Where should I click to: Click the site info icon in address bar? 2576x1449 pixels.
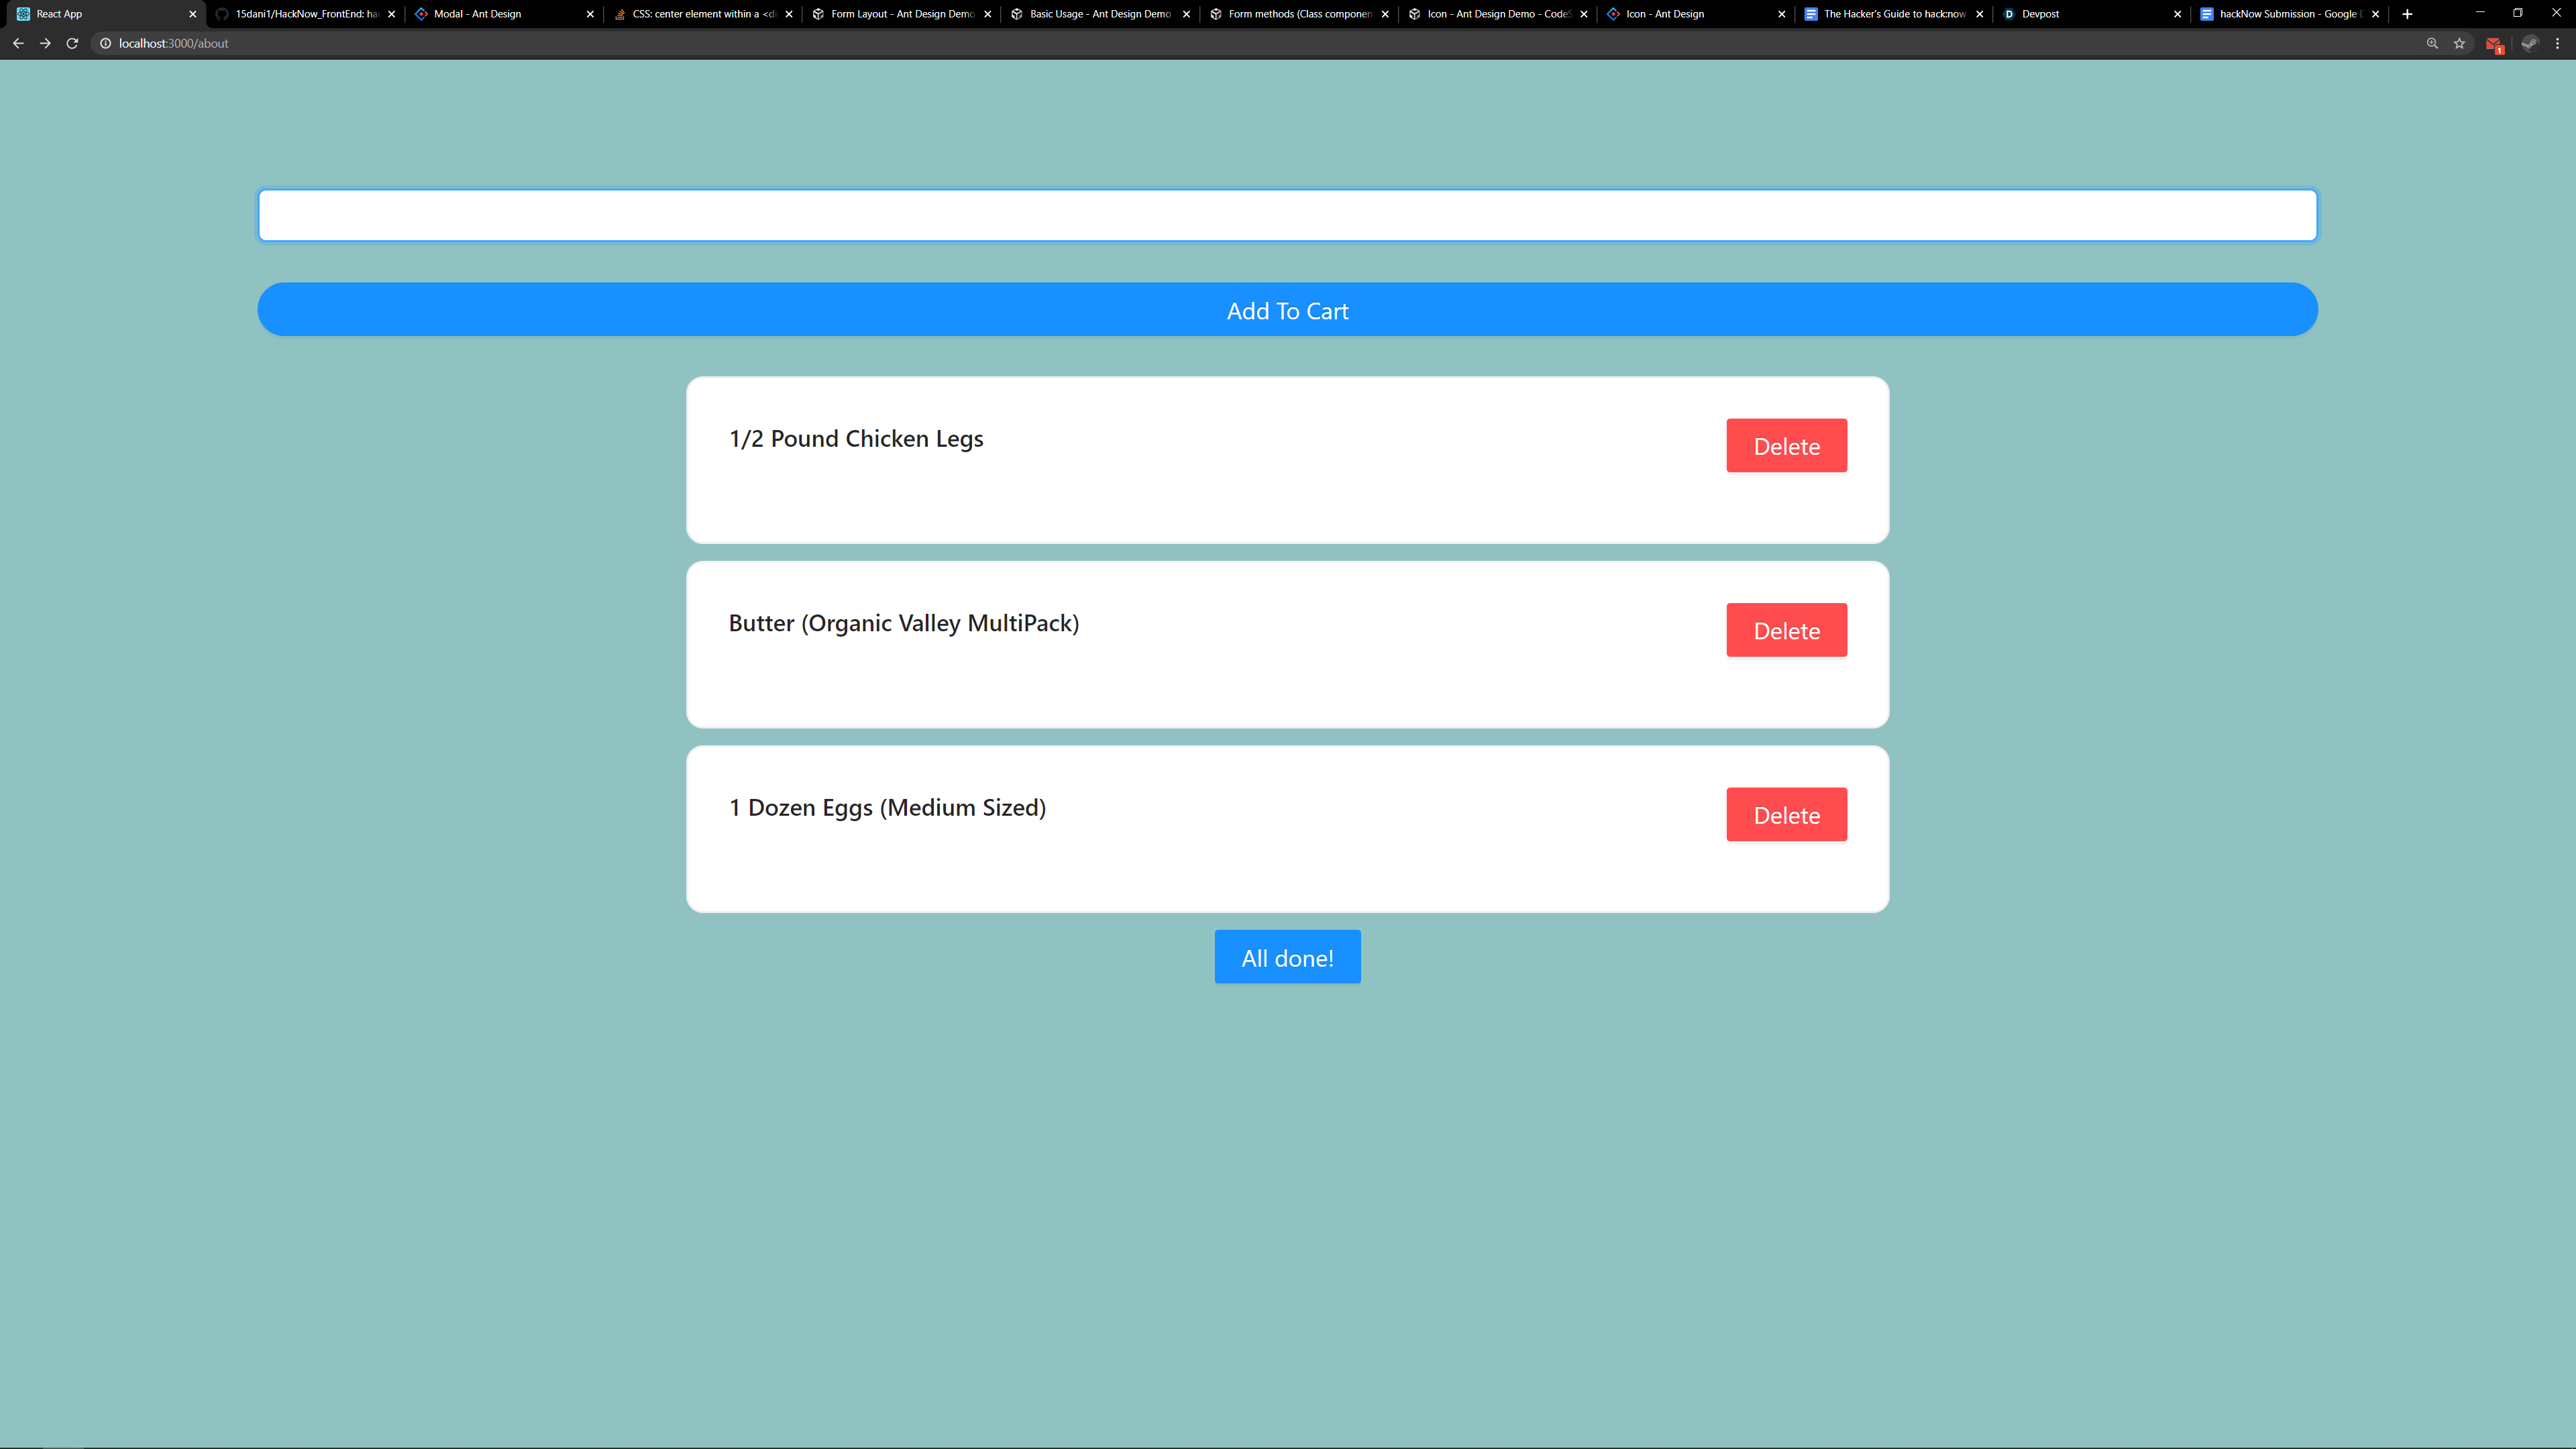(105, 43)
